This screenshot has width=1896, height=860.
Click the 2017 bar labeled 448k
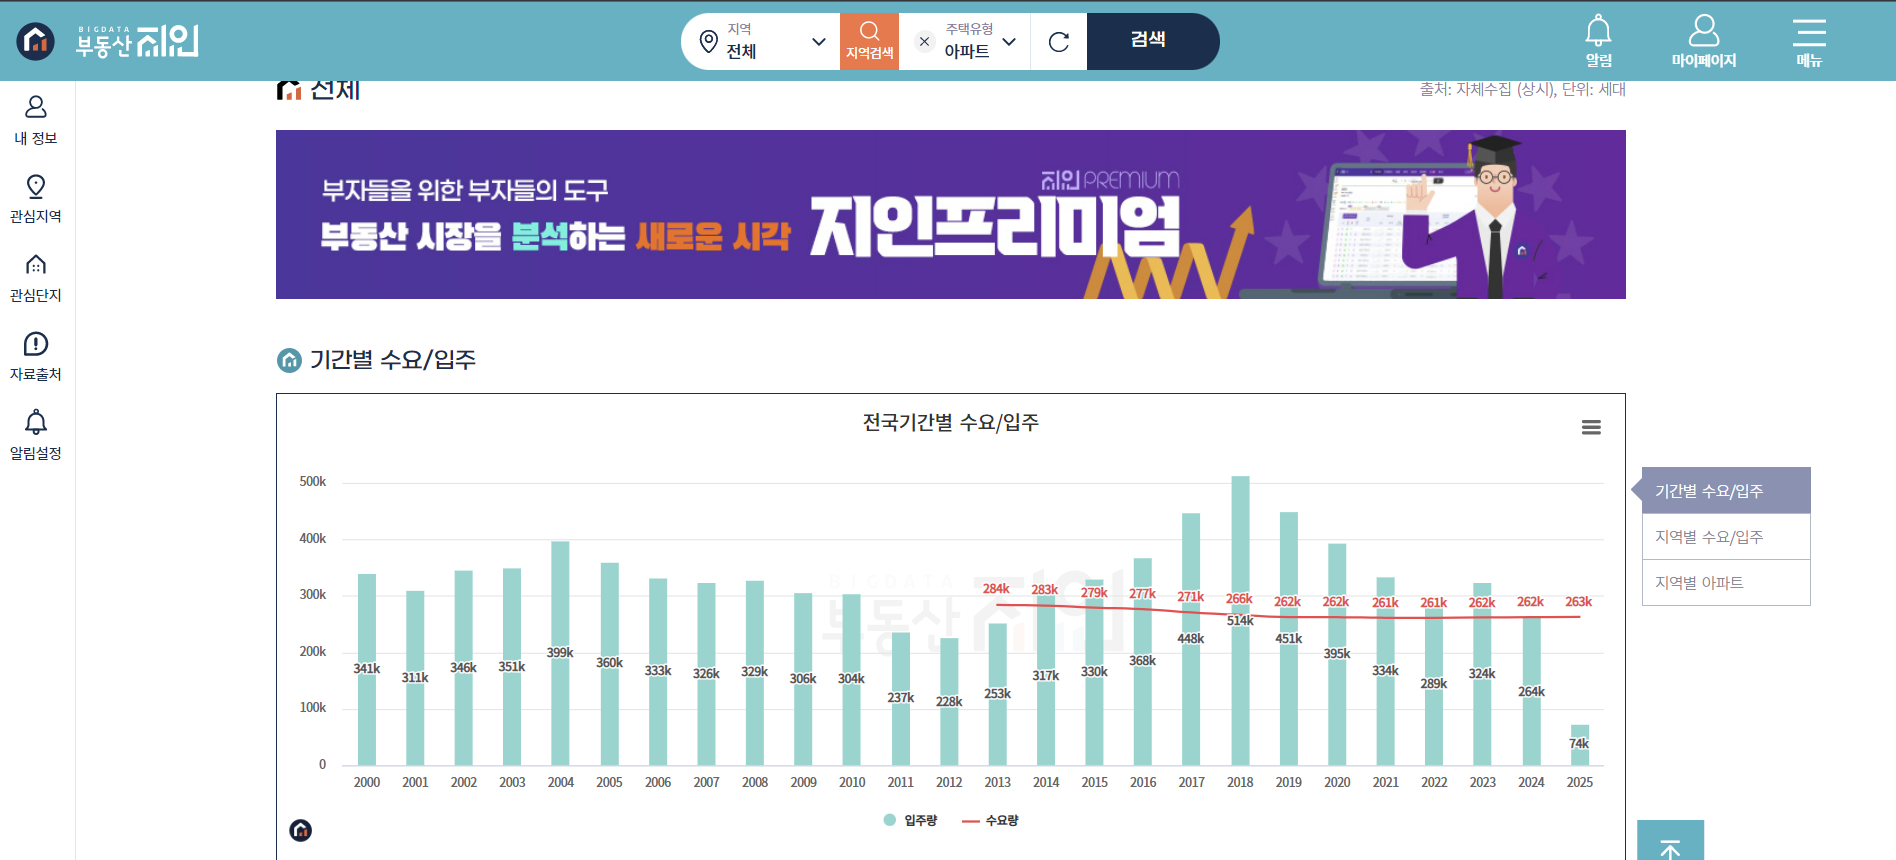[x=1191, y=639]
